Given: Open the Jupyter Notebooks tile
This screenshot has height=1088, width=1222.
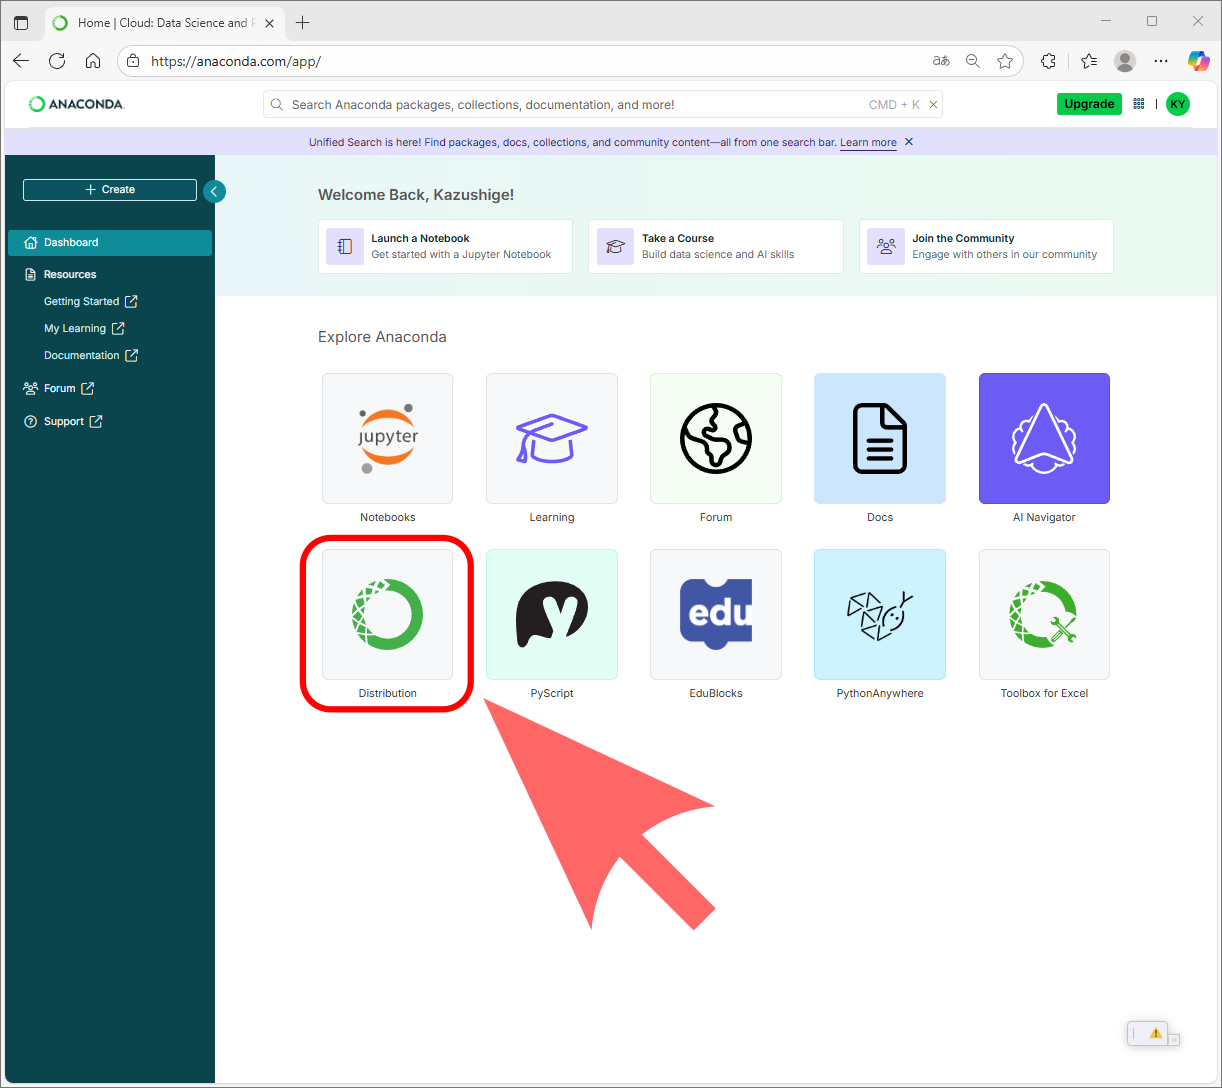Looking at the screenshot, I should (x=387, y=438).
